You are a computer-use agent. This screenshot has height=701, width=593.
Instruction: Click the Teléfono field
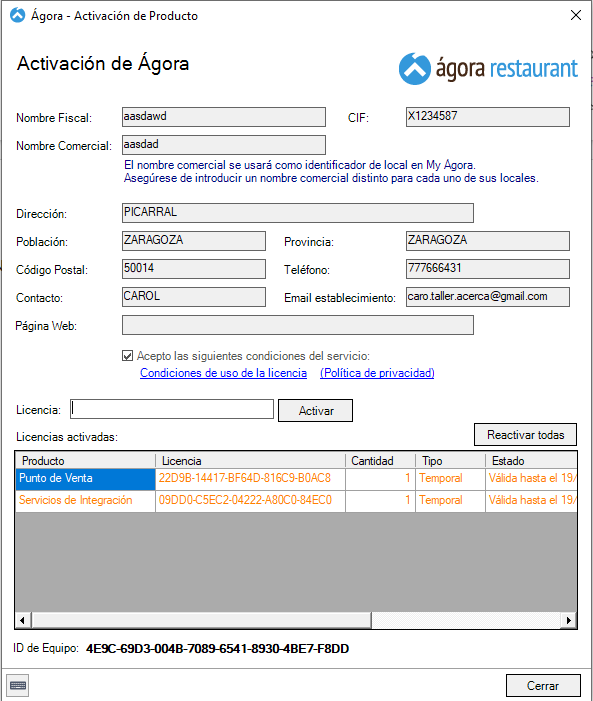pyautogui.click(x=488, y=269)
